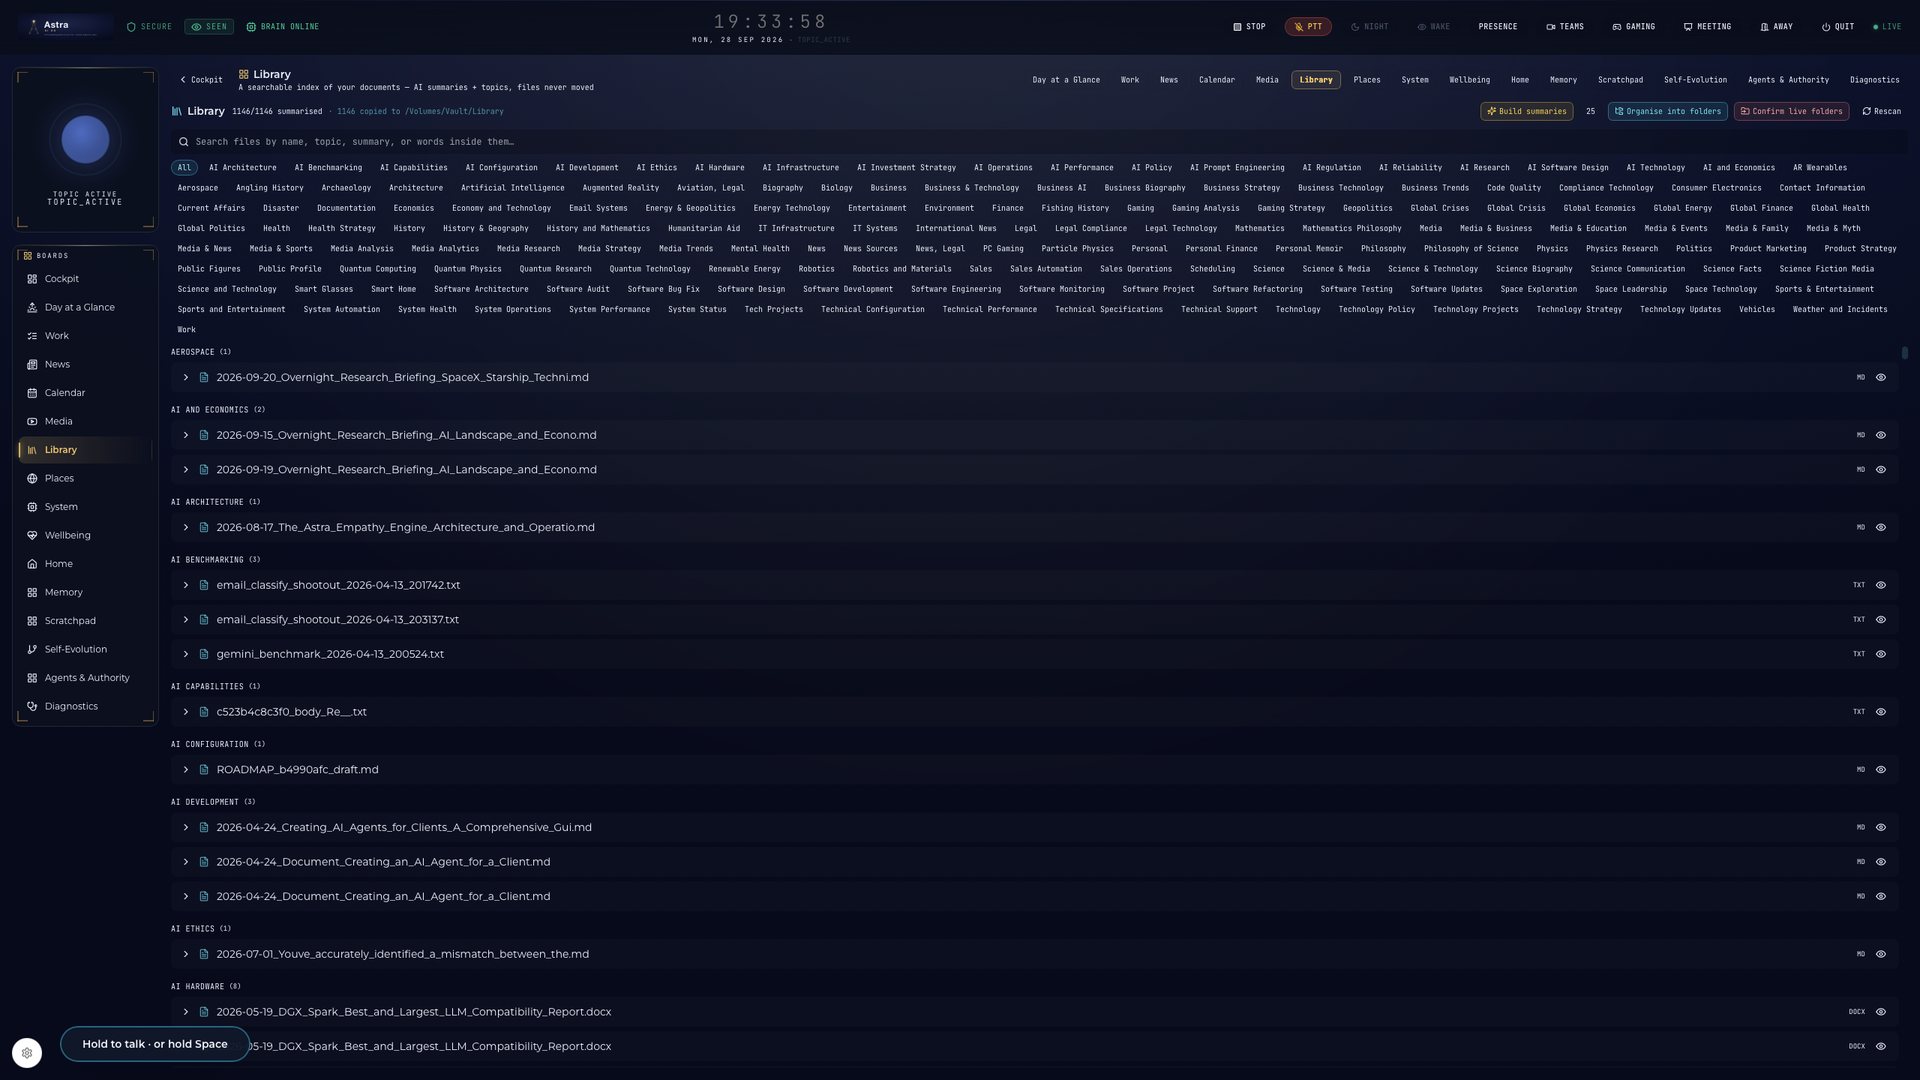This screenshot has height=1080, width=1920.
Task: Click Build summaries button
Action: click(x=1526, y=112)
